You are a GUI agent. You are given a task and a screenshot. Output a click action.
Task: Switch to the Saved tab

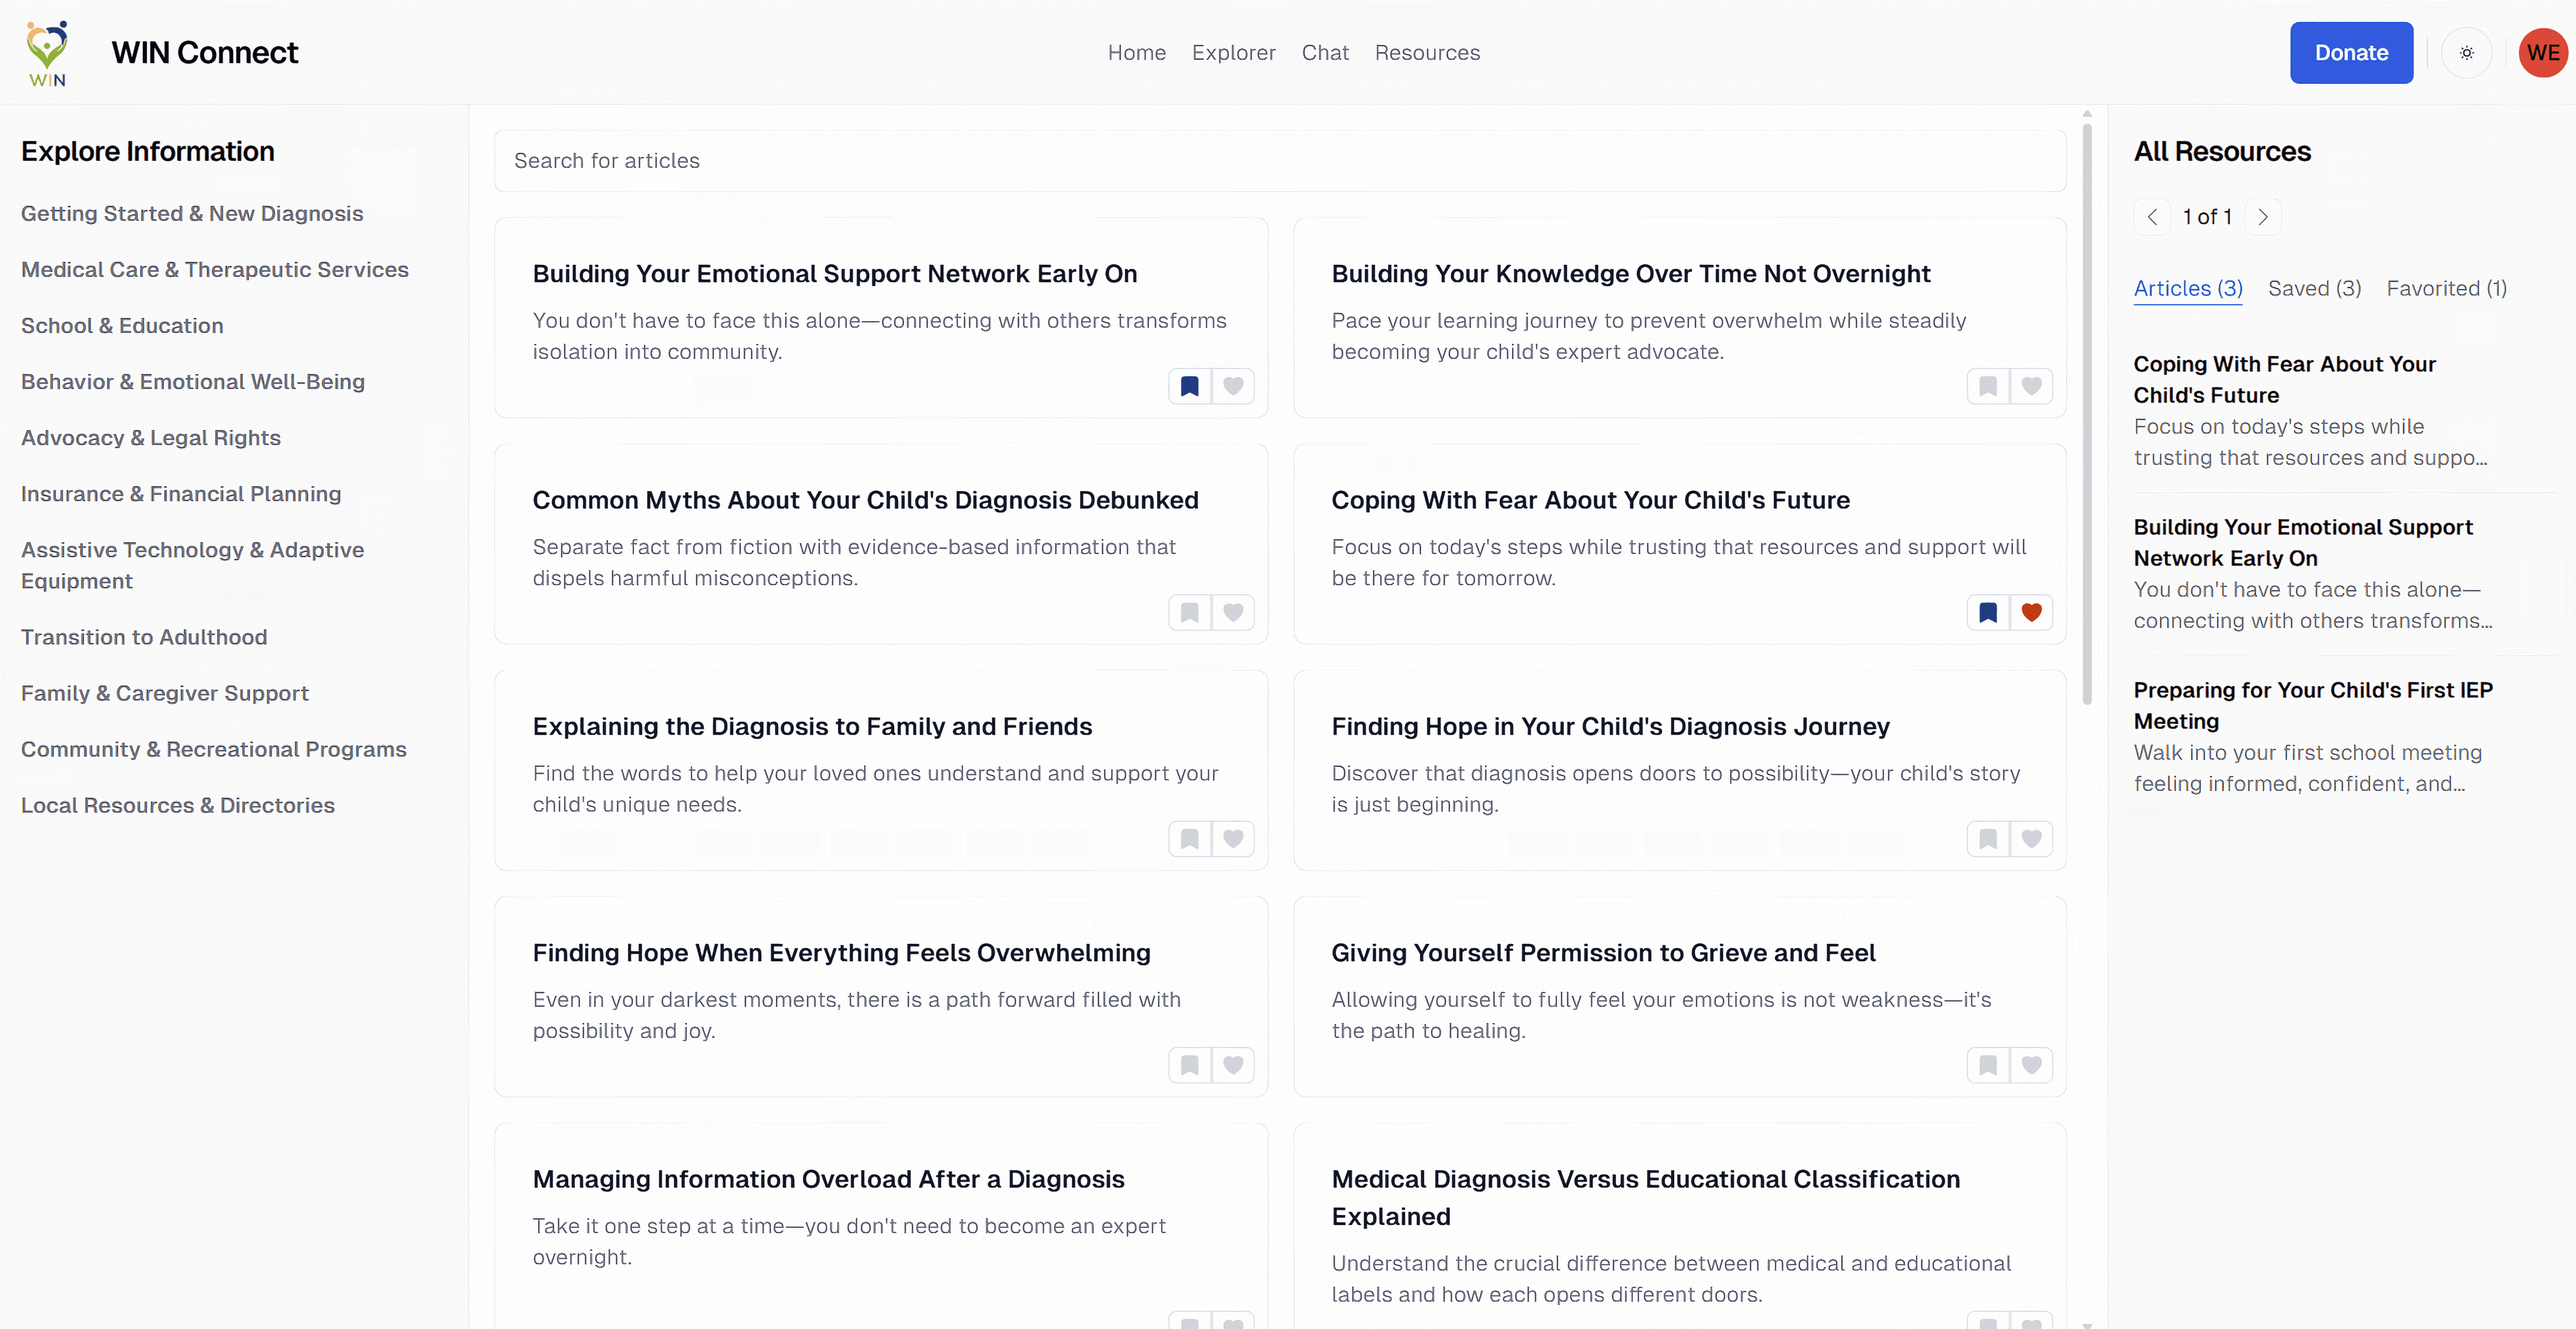tap(2314, 288)
